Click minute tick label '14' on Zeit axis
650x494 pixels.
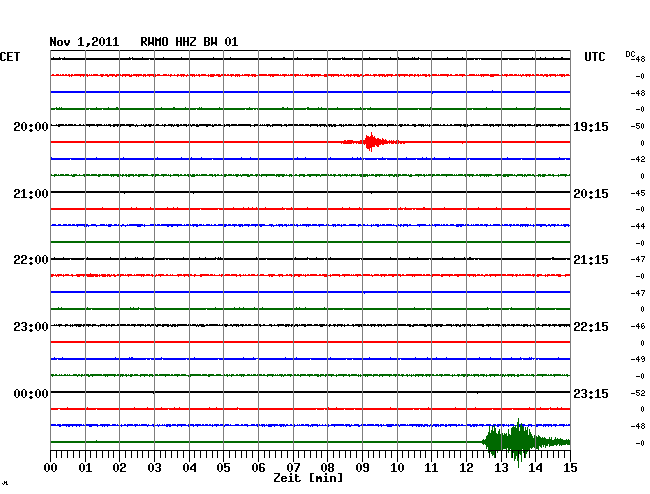point(535,468)
